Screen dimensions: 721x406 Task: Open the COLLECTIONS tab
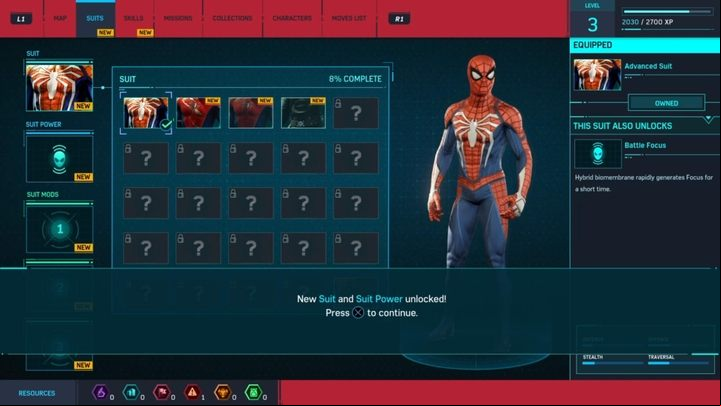(x=232, y=18)
